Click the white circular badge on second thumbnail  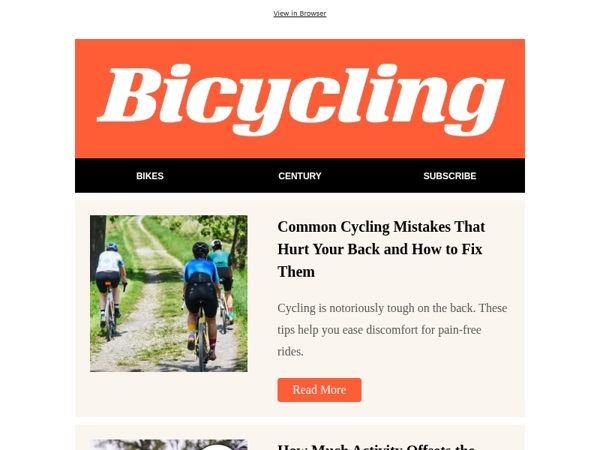pos(217,446)
